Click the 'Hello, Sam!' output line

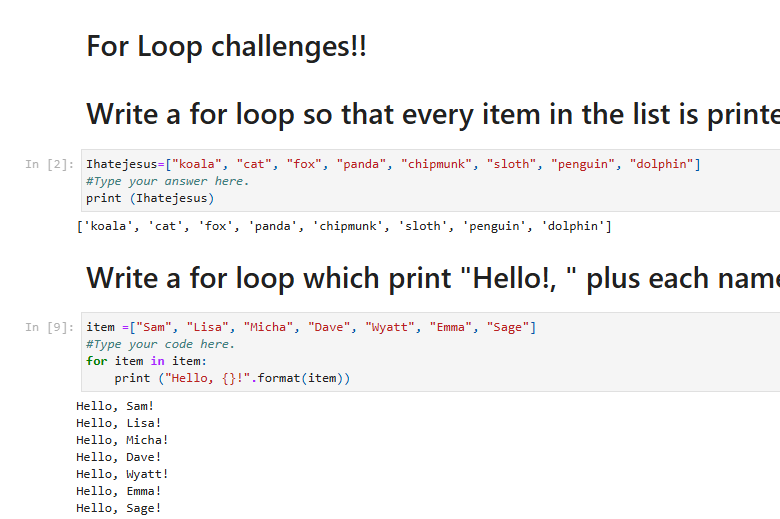click(115, 406)
